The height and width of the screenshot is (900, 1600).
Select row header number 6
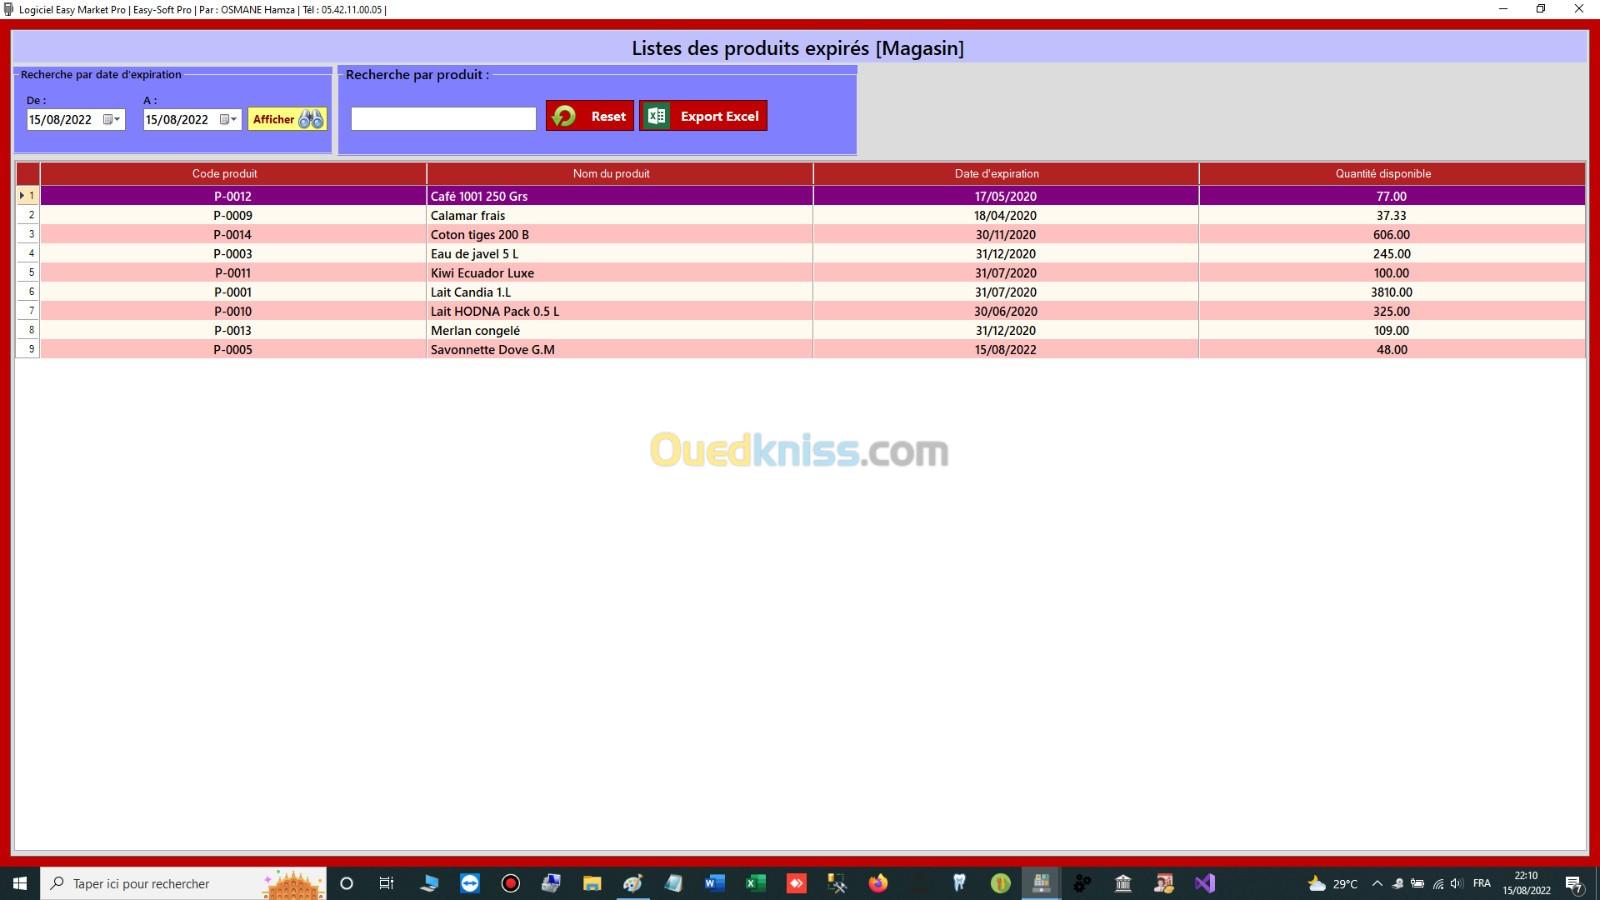[29, 292]
